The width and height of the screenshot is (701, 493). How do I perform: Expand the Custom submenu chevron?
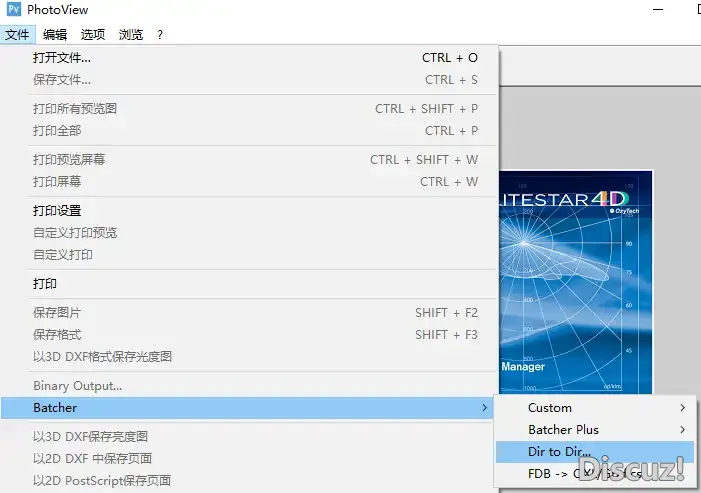pos(683,408)
